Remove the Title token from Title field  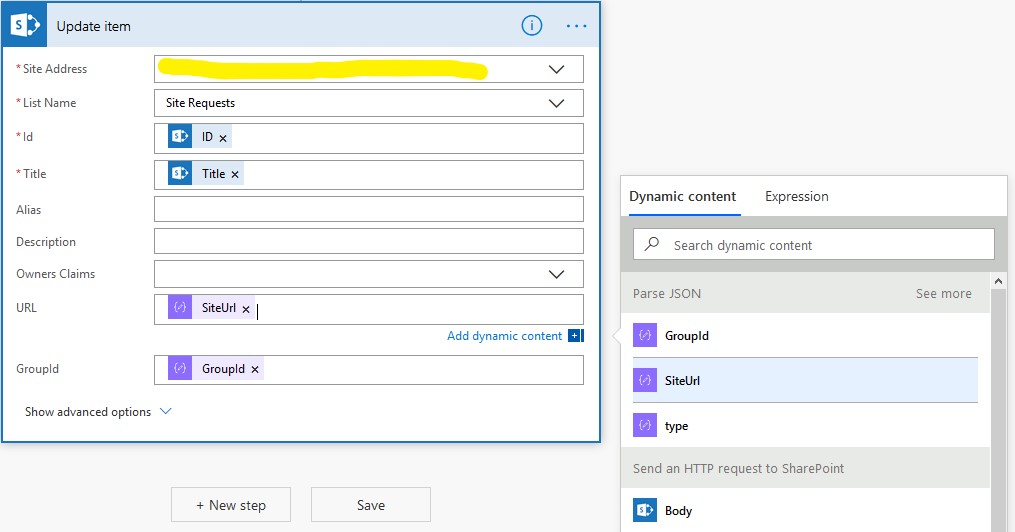tap(235, 174)
